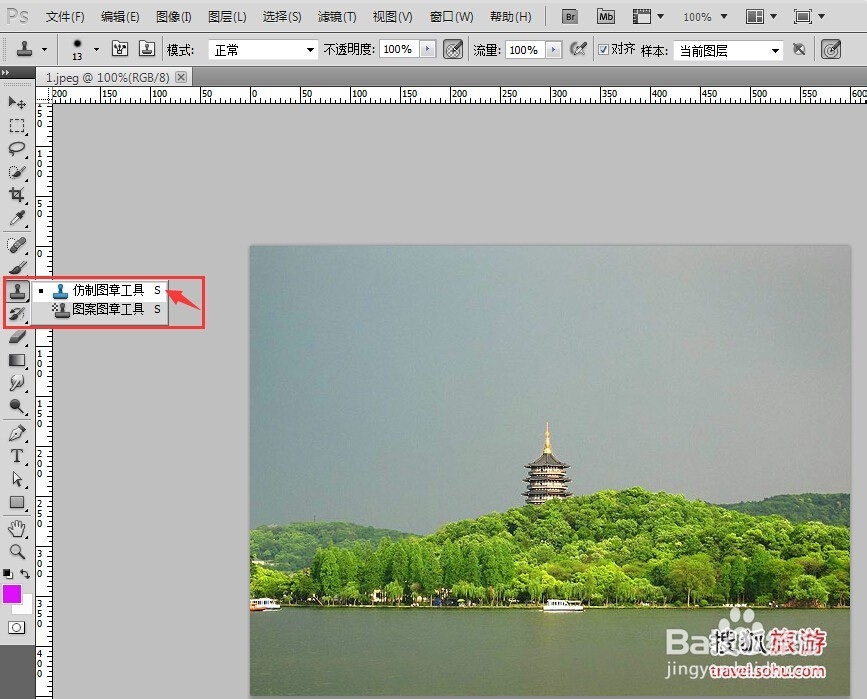Select the Pen tool

[17, 433]
